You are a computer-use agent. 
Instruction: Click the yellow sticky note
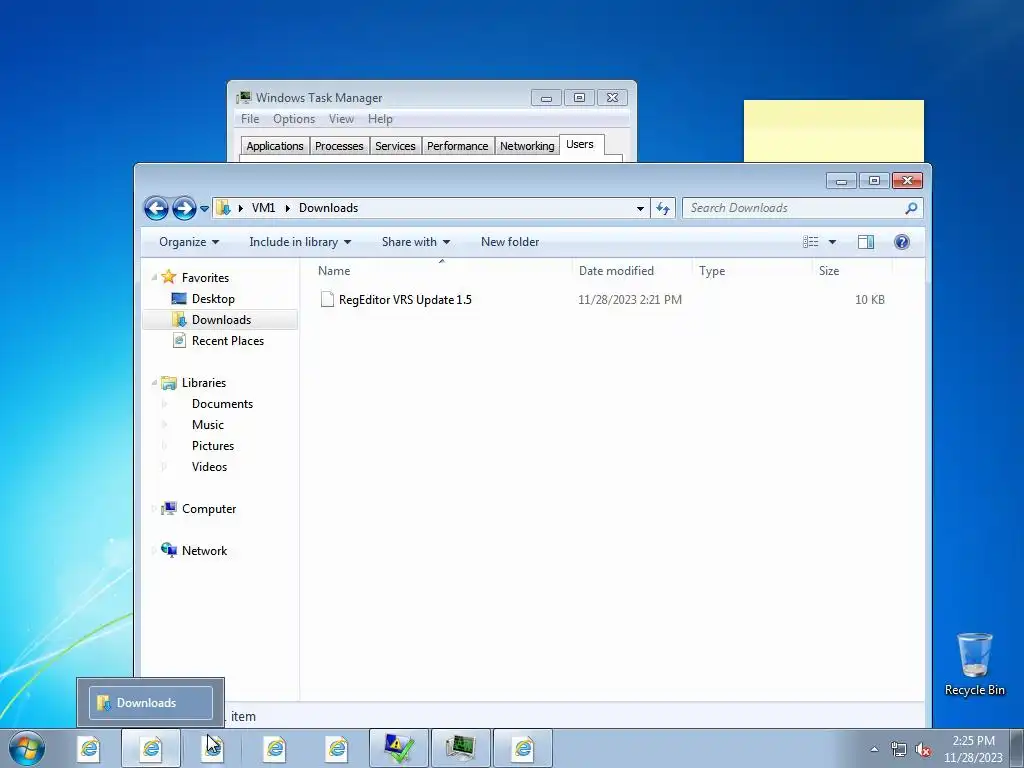click(833, 131)
